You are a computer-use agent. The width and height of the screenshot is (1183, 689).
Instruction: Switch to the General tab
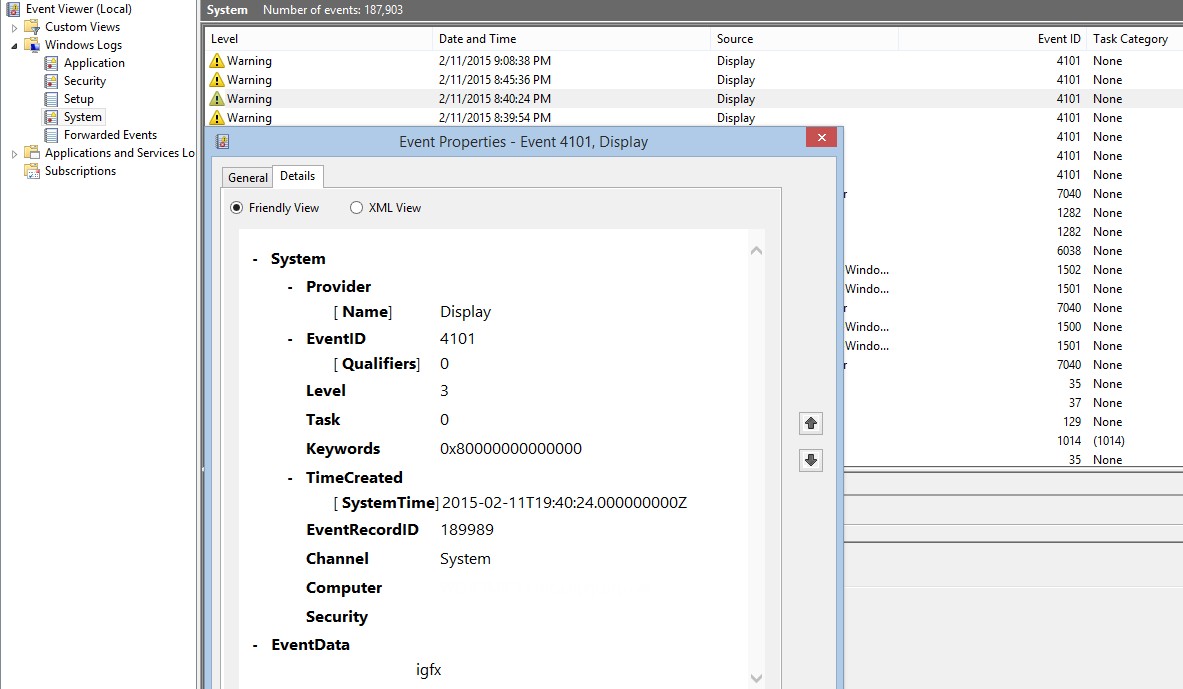[x=247, y=178]
